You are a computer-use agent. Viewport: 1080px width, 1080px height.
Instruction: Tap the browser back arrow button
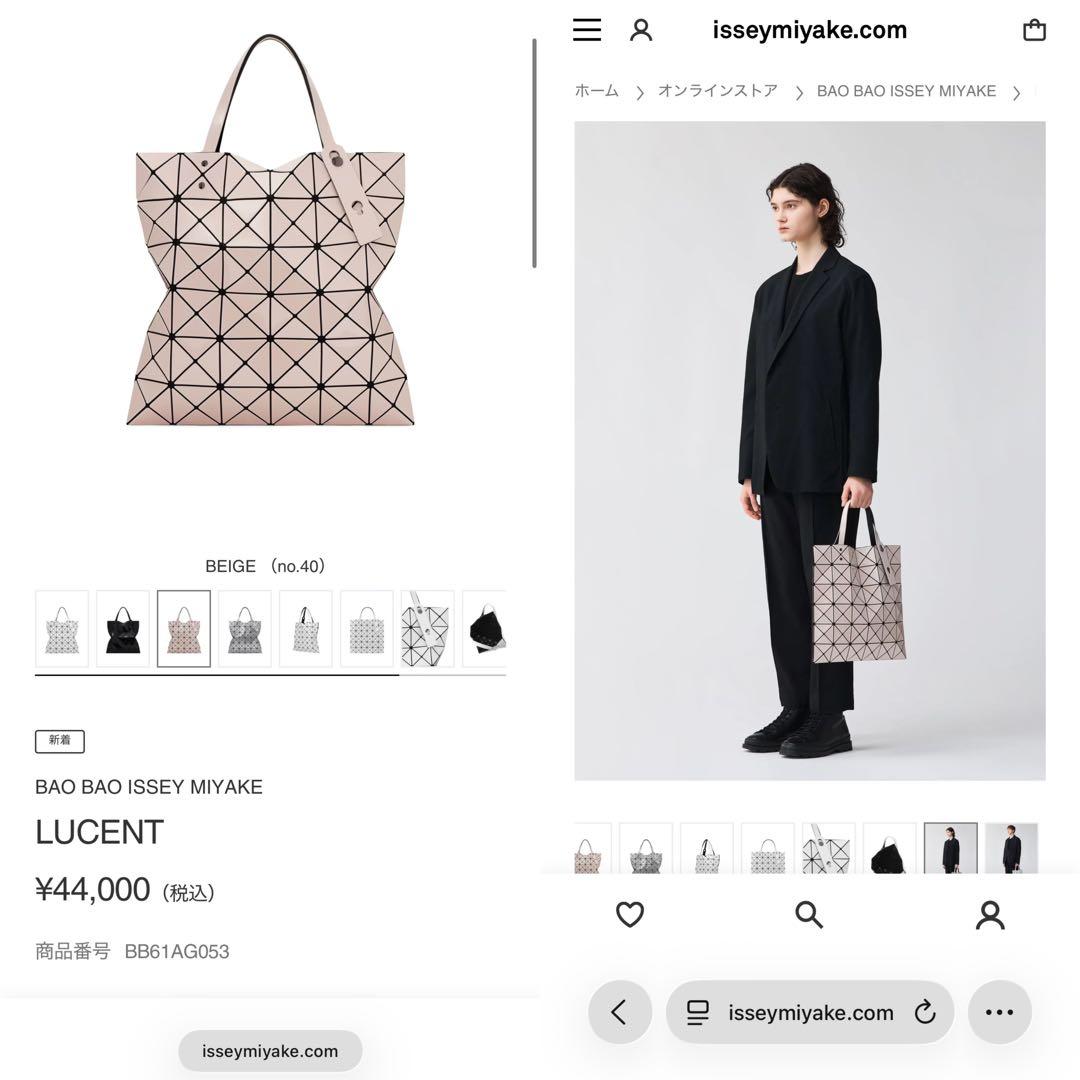[620, 1012]
